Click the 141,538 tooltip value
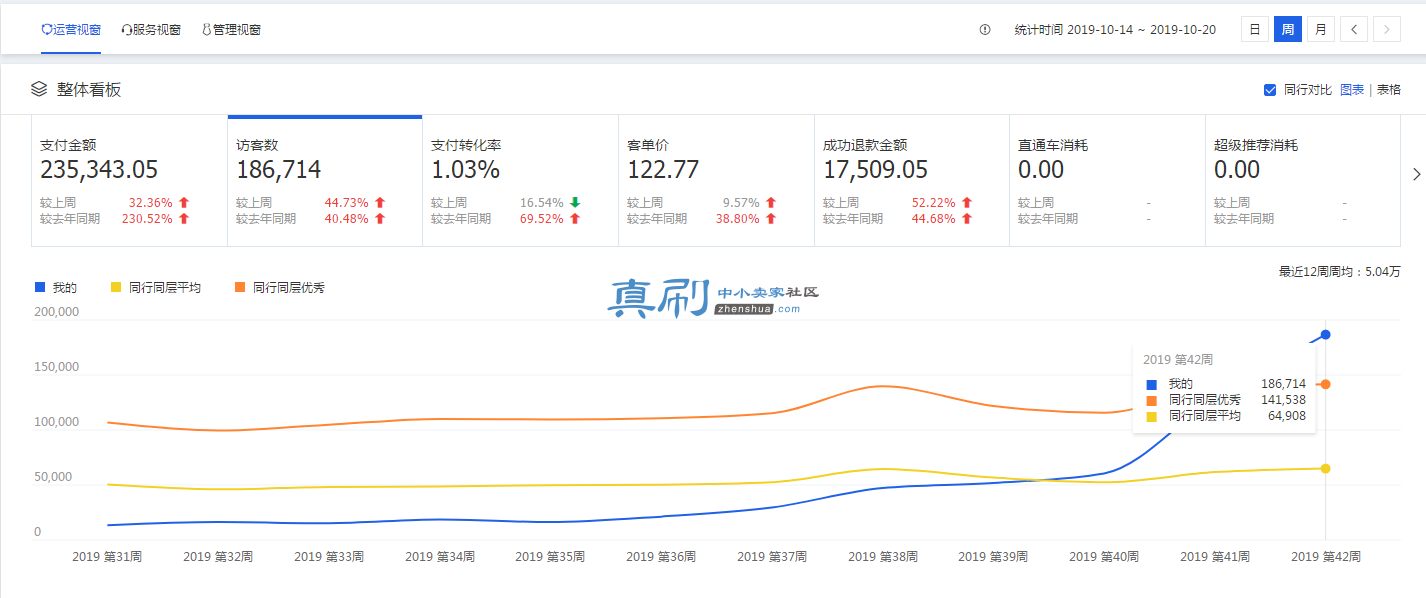The width and height of the screenshot is (1426, 598). 1283,400
